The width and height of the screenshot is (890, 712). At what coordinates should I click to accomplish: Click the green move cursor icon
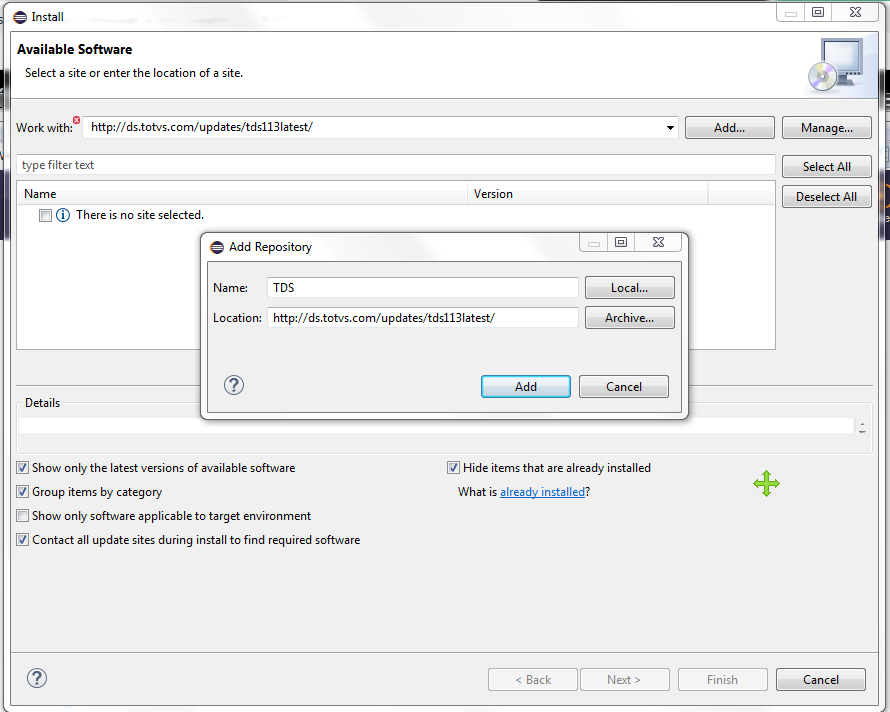(x=766, y=484)
